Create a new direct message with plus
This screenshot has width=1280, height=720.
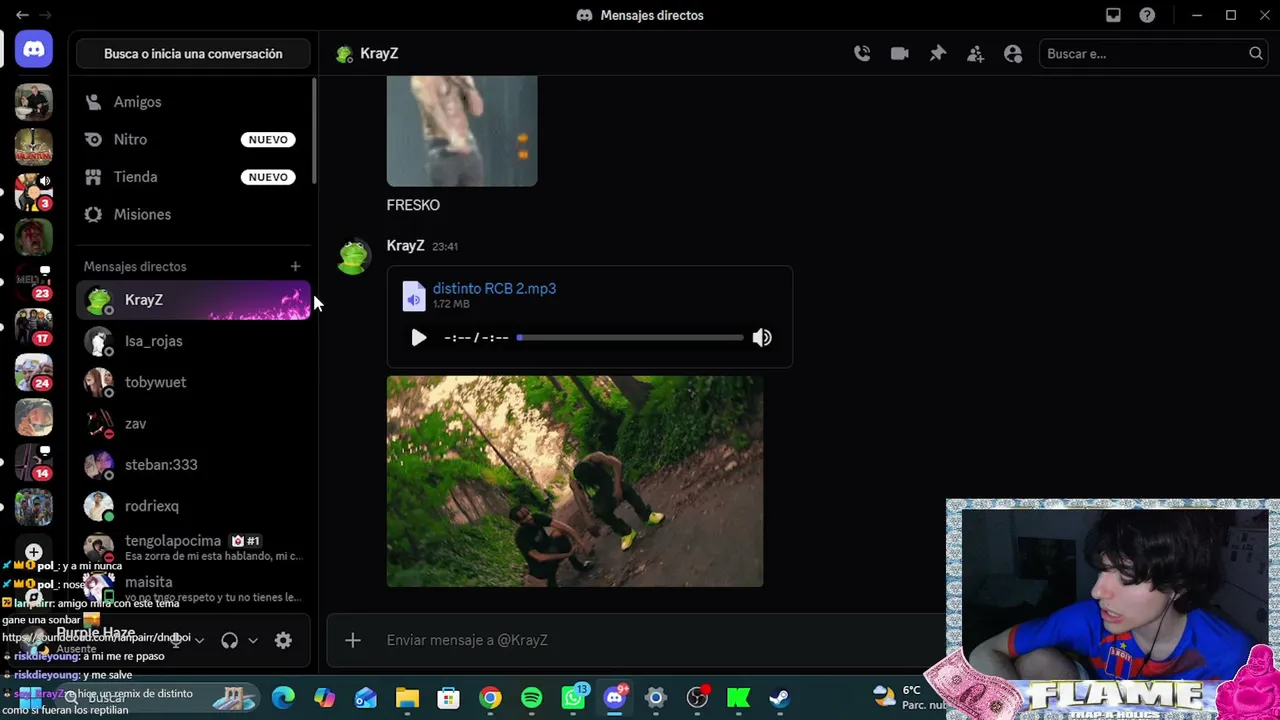[x=295, y=266]
